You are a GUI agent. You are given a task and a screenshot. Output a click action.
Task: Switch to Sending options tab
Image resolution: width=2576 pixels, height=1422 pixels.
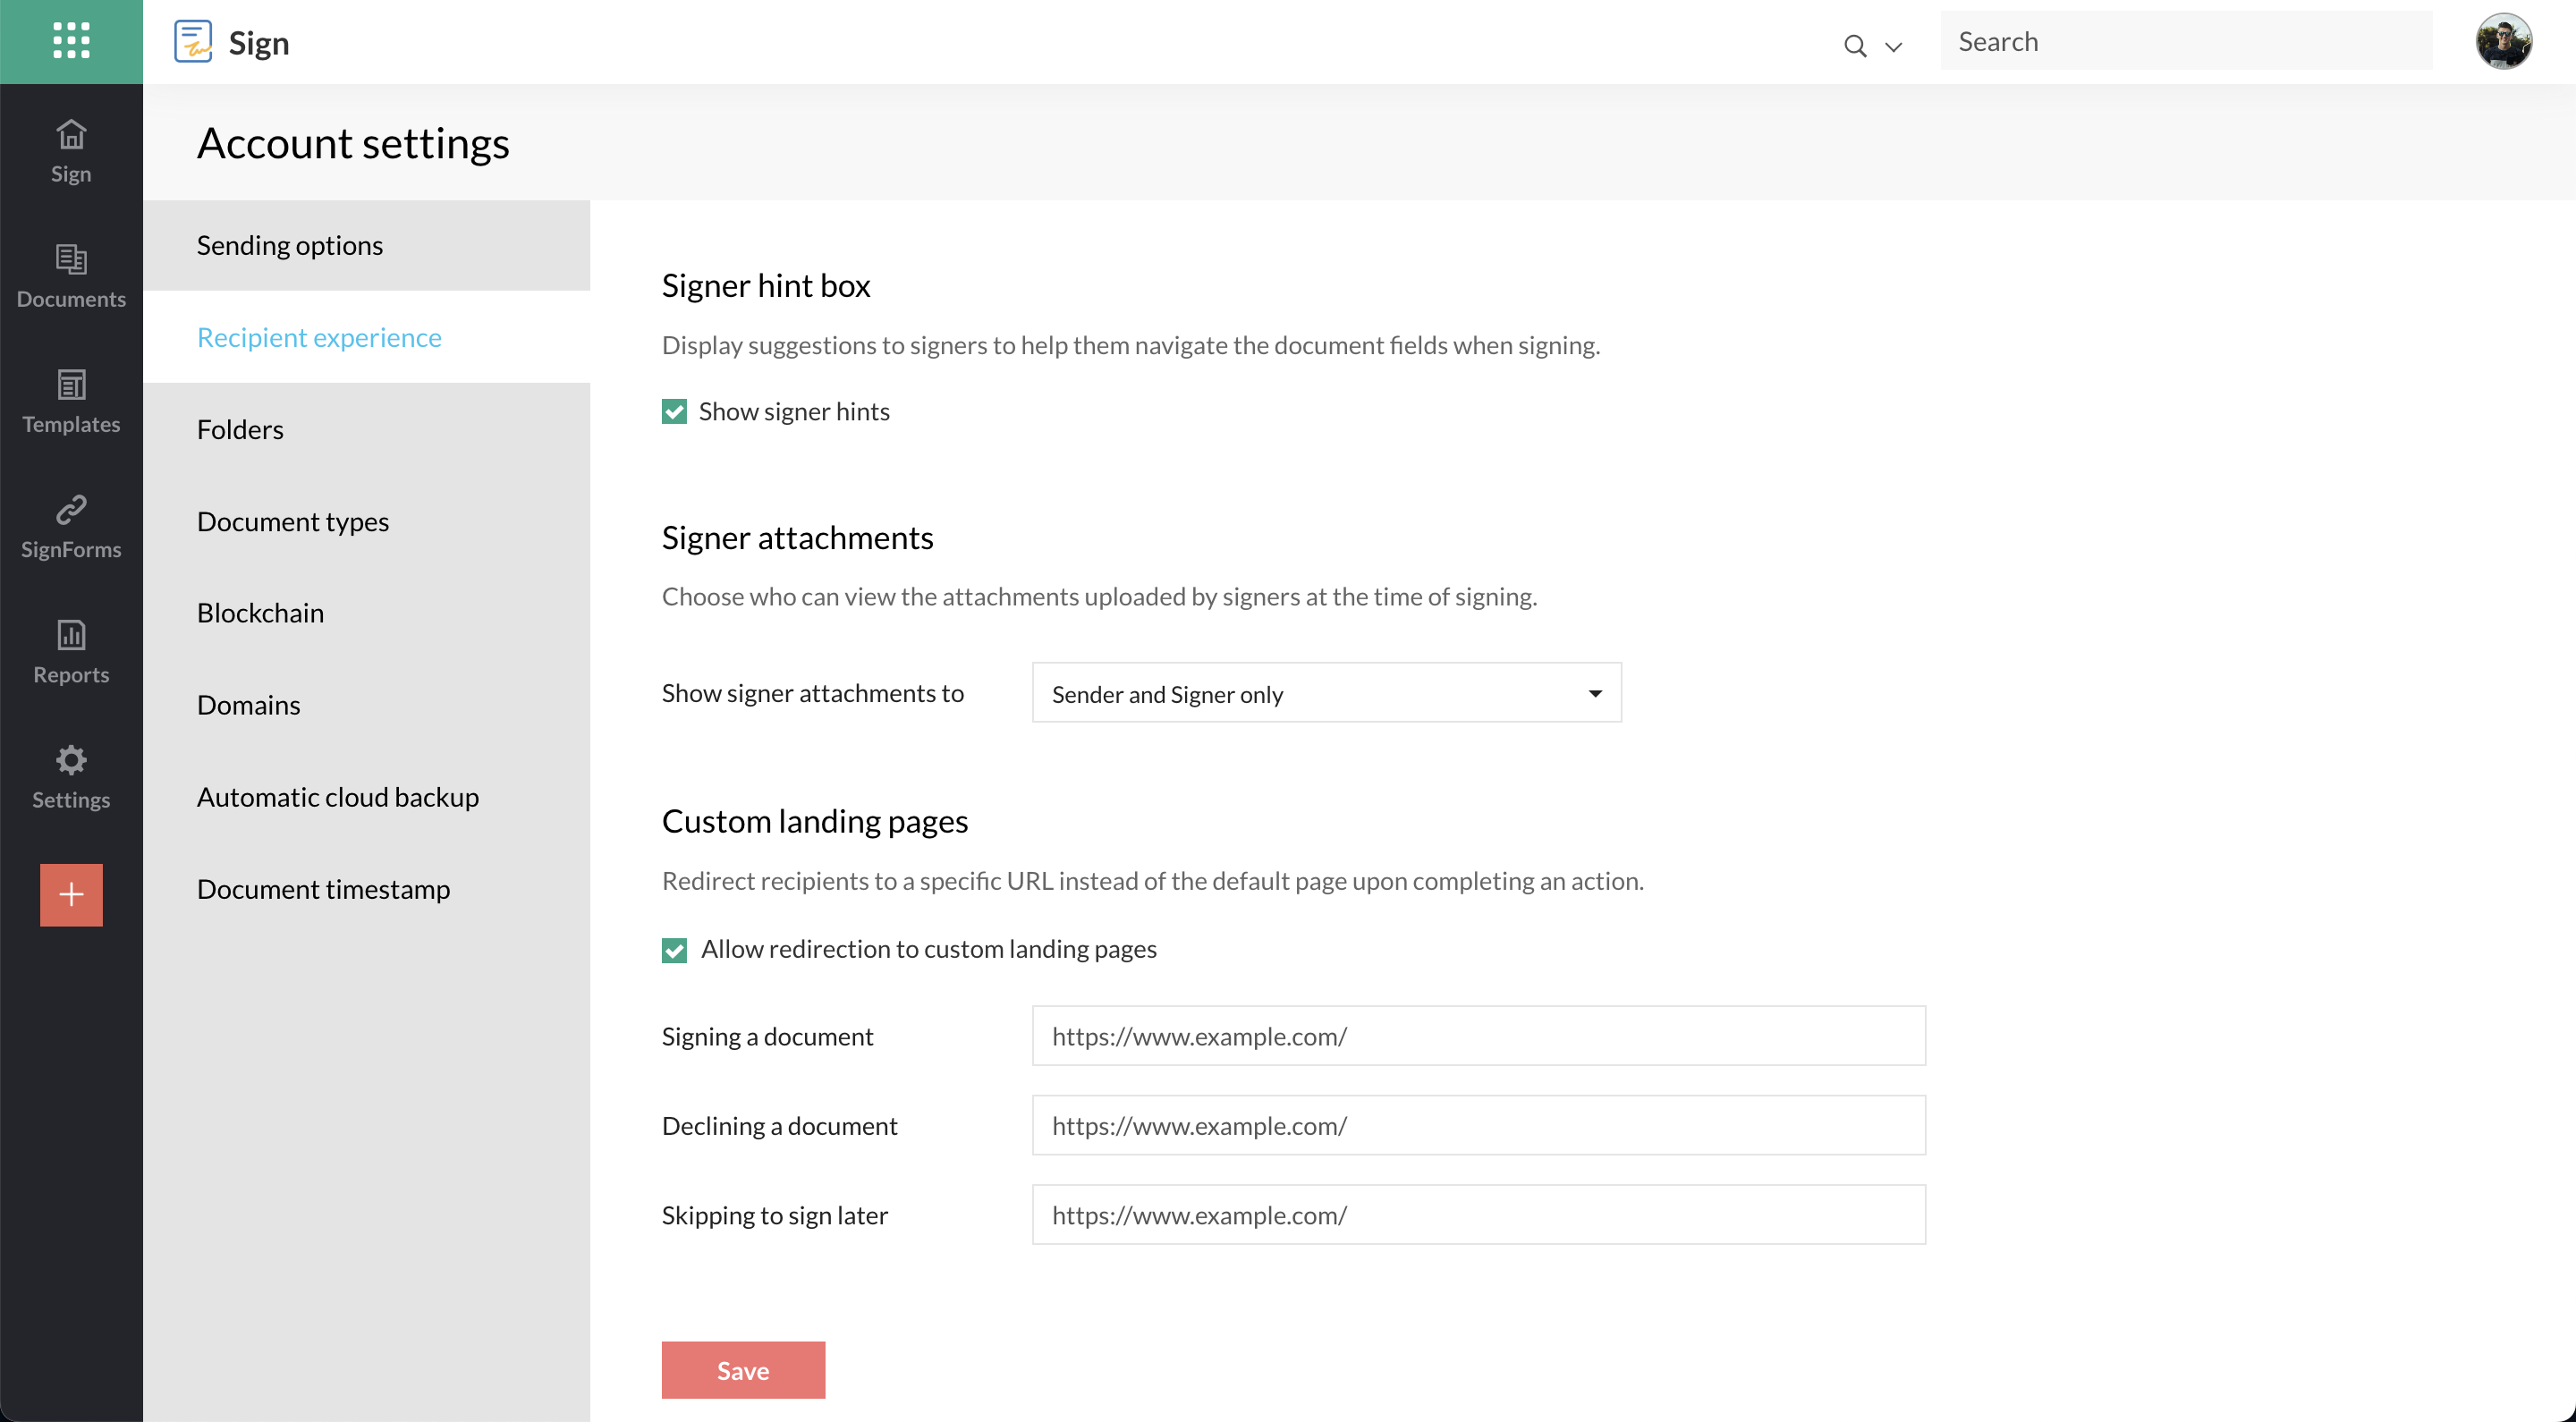[x=290, y=245]
